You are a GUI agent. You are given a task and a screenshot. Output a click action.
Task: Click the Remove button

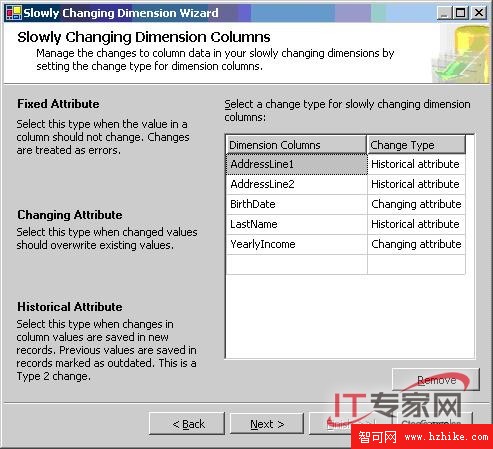436,379
